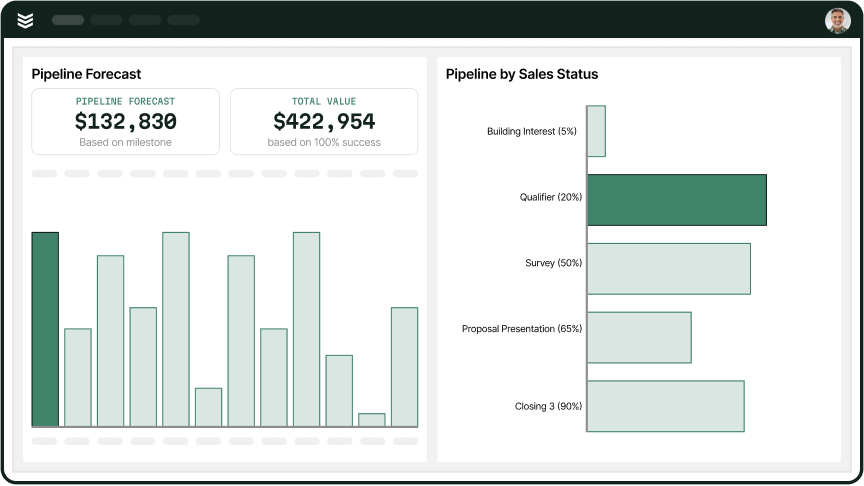
Task: Click the Proposal Presentation (65%) bar
Action: (639, 337)
